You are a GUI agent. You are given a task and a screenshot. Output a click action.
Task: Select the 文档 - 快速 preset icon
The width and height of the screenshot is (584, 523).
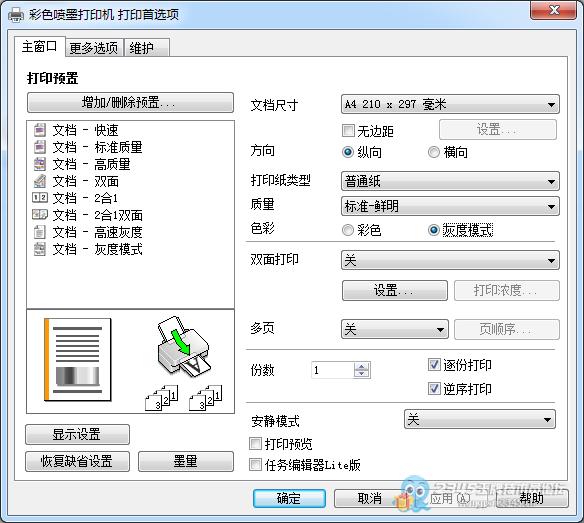pyautogui.click(x=39, y=130)
